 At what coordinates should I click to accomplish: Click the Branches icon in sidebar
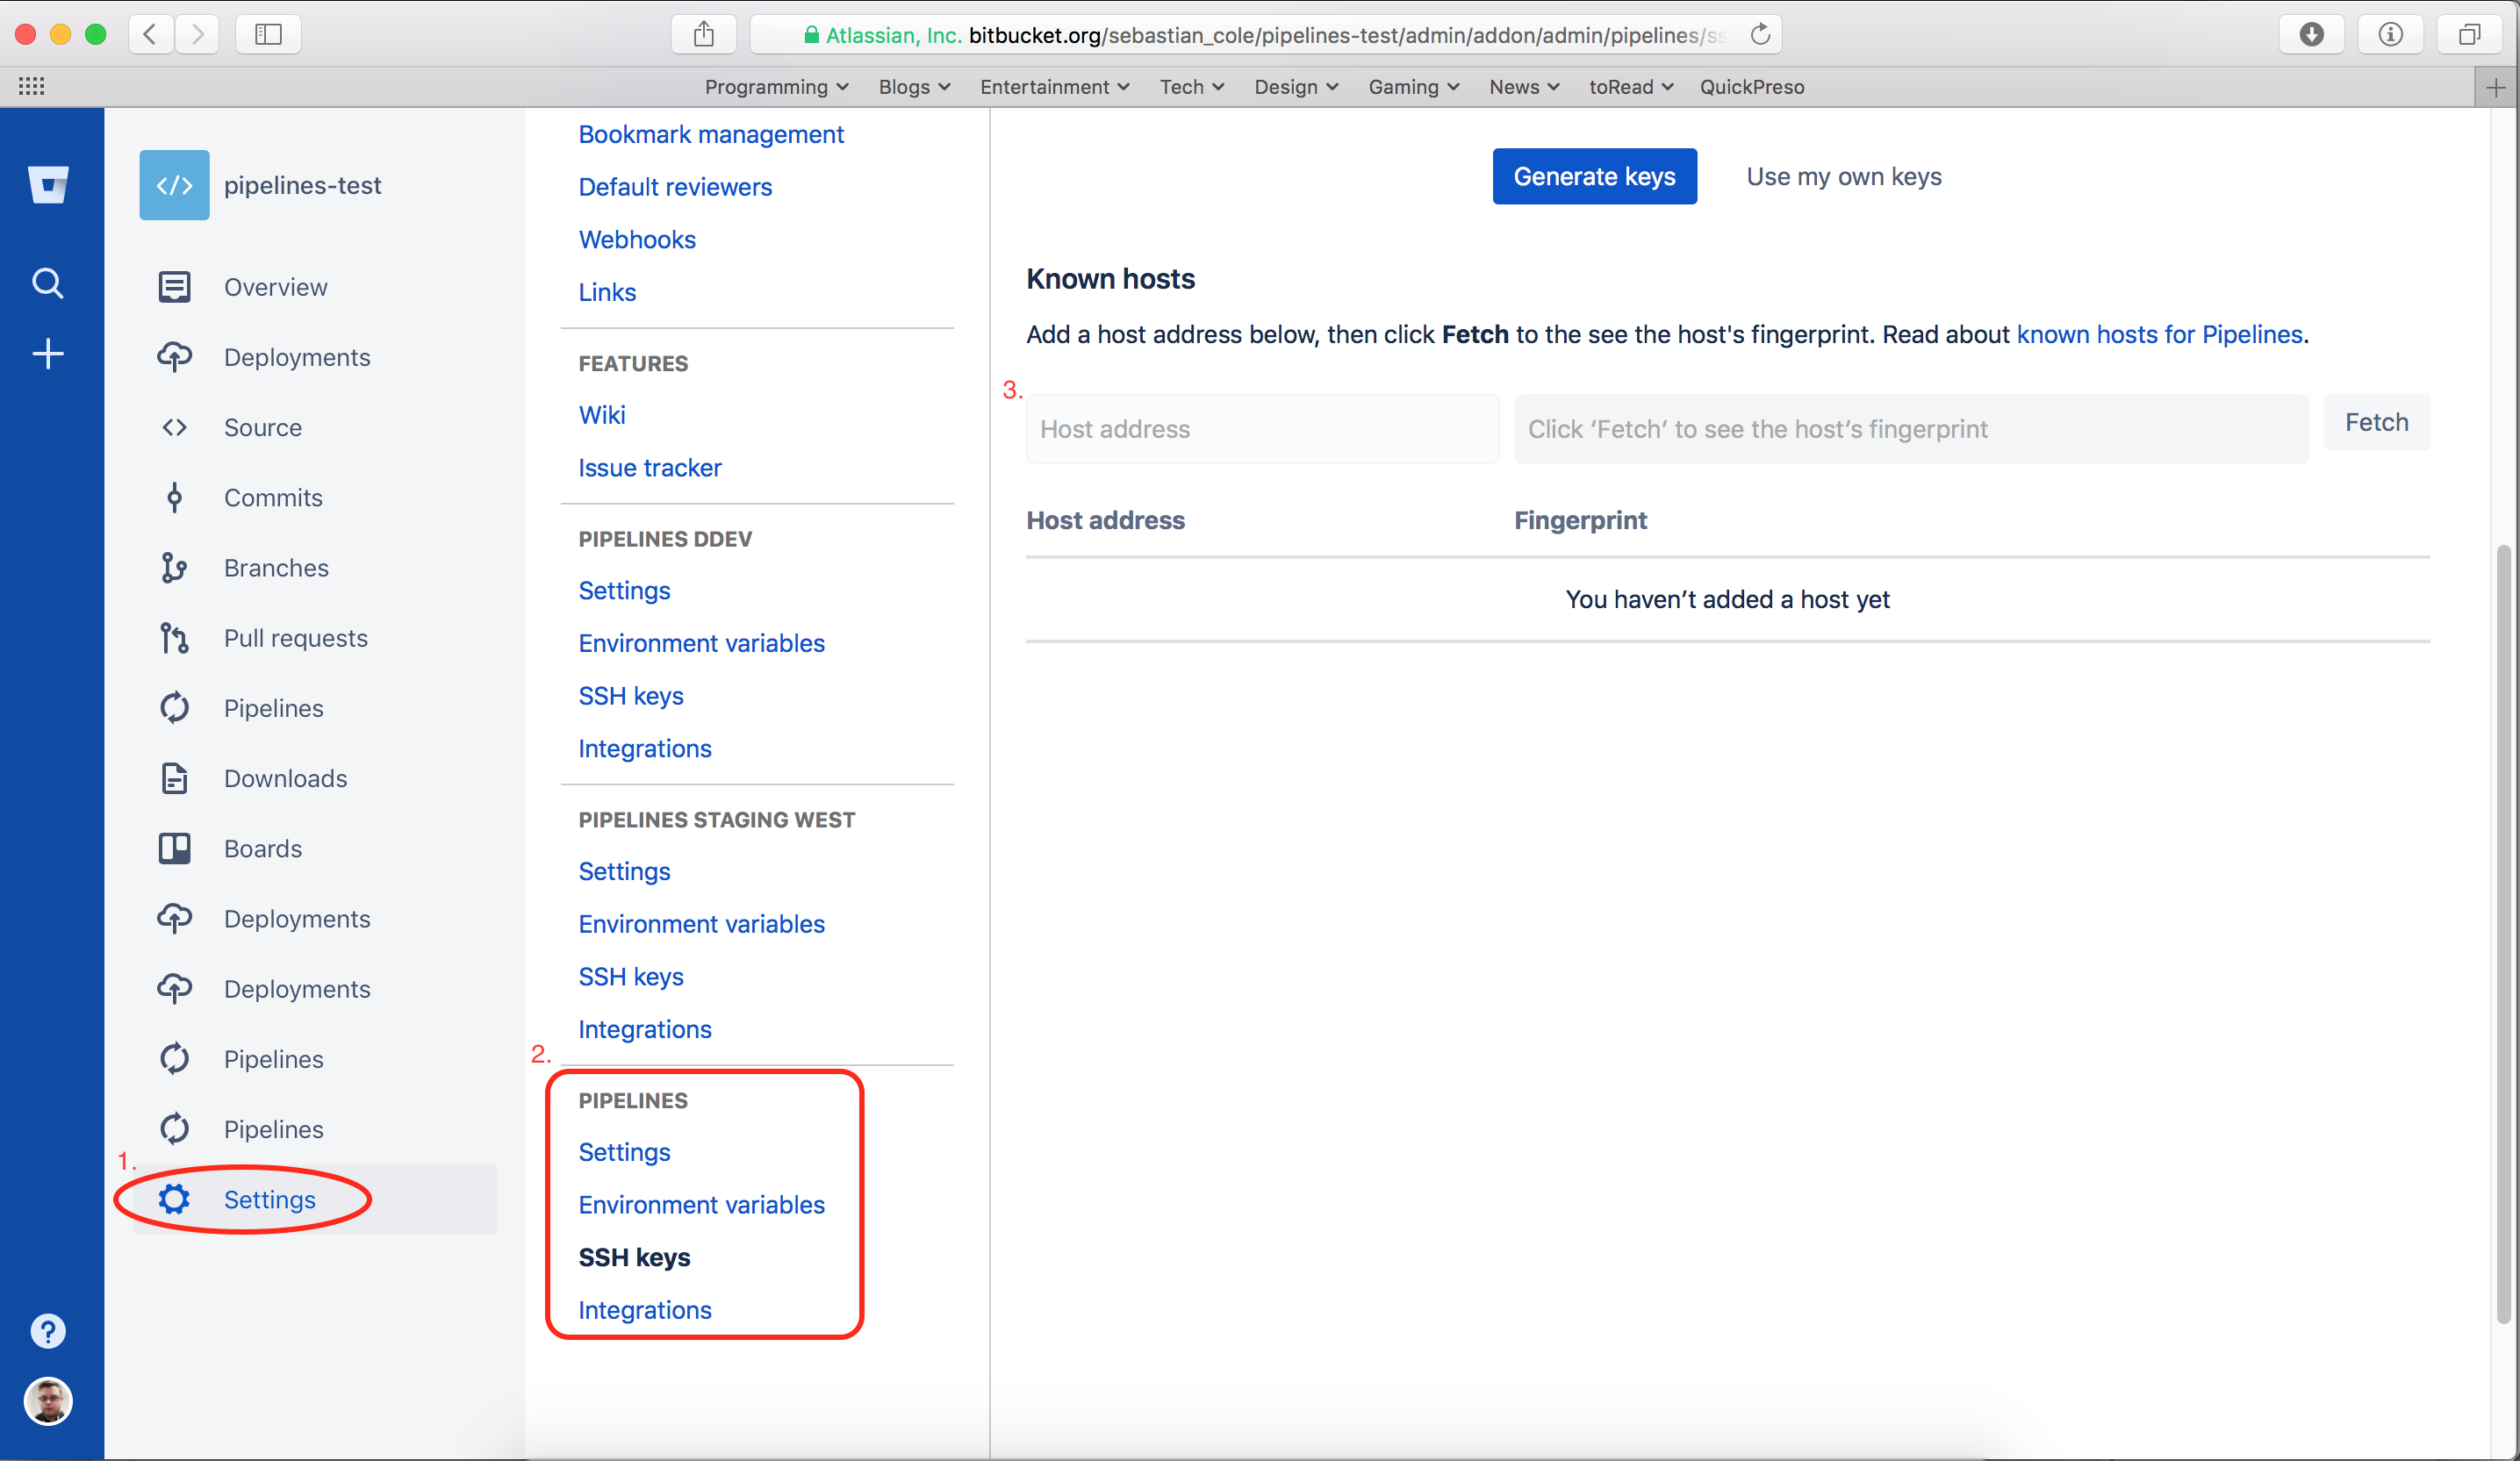click(174, 567)
